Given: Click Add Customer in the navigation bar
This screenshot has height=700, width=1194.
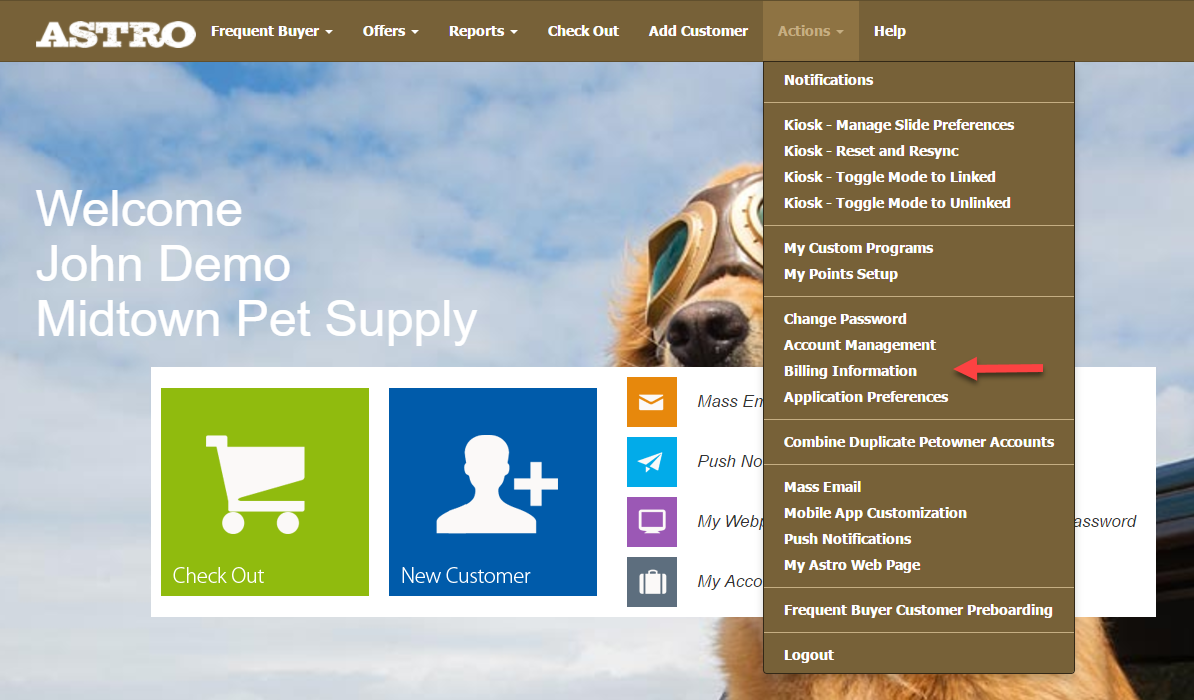Looking at the screenshot, I should point(698,31).
